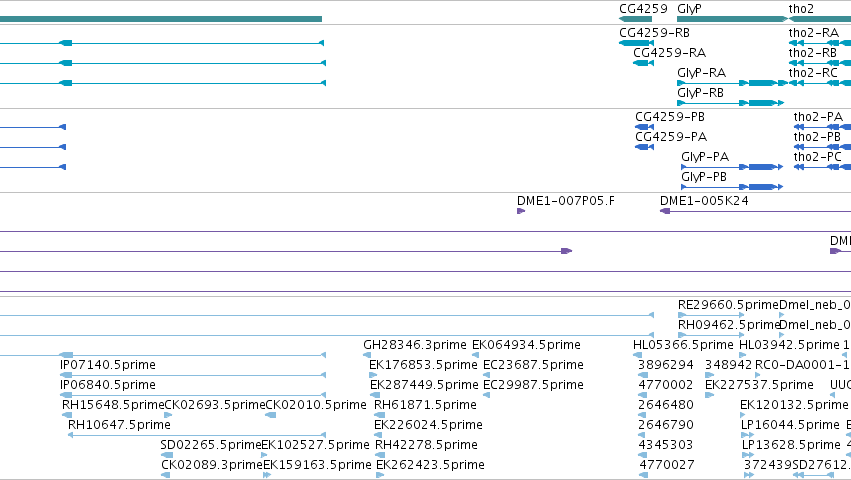851x480 pixels.
Task: Open the 4770027 feature
Action: tap(666, 465)
